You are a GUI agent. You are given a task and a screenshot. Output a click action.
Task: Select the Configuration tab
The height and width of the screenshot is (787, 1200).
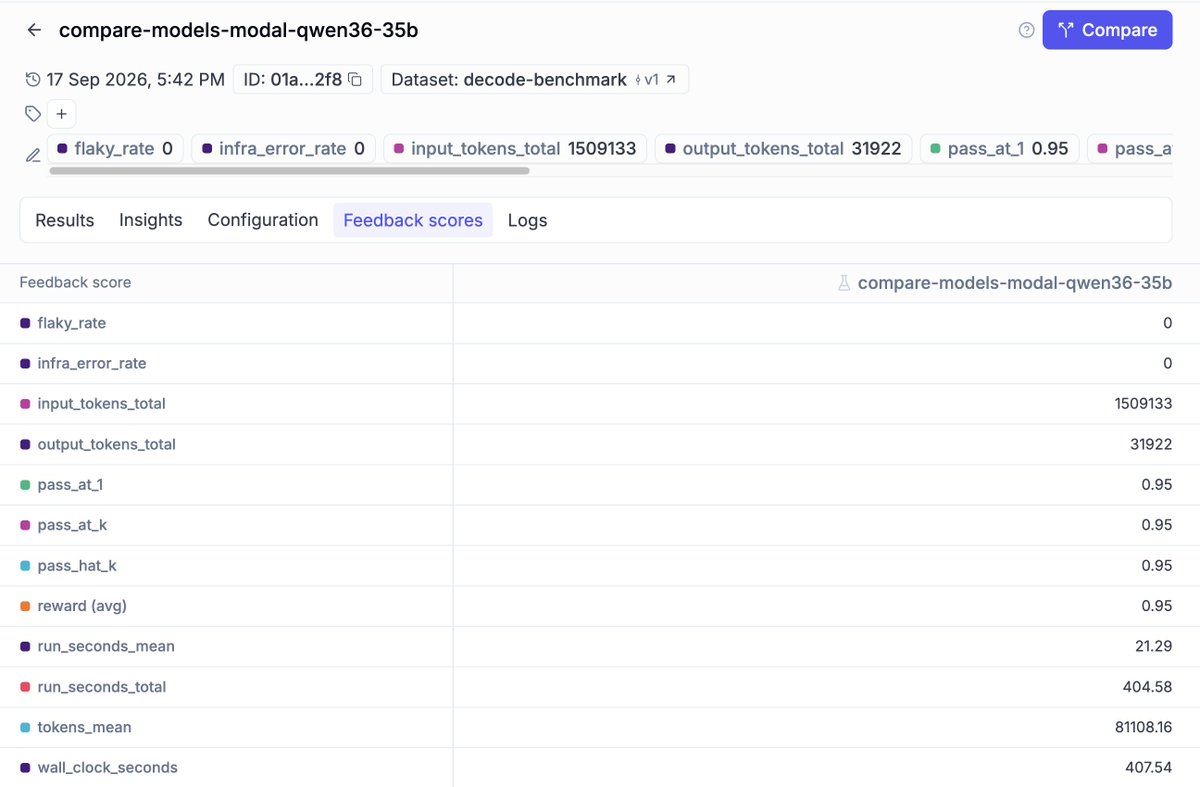click(x=263, y=220)
